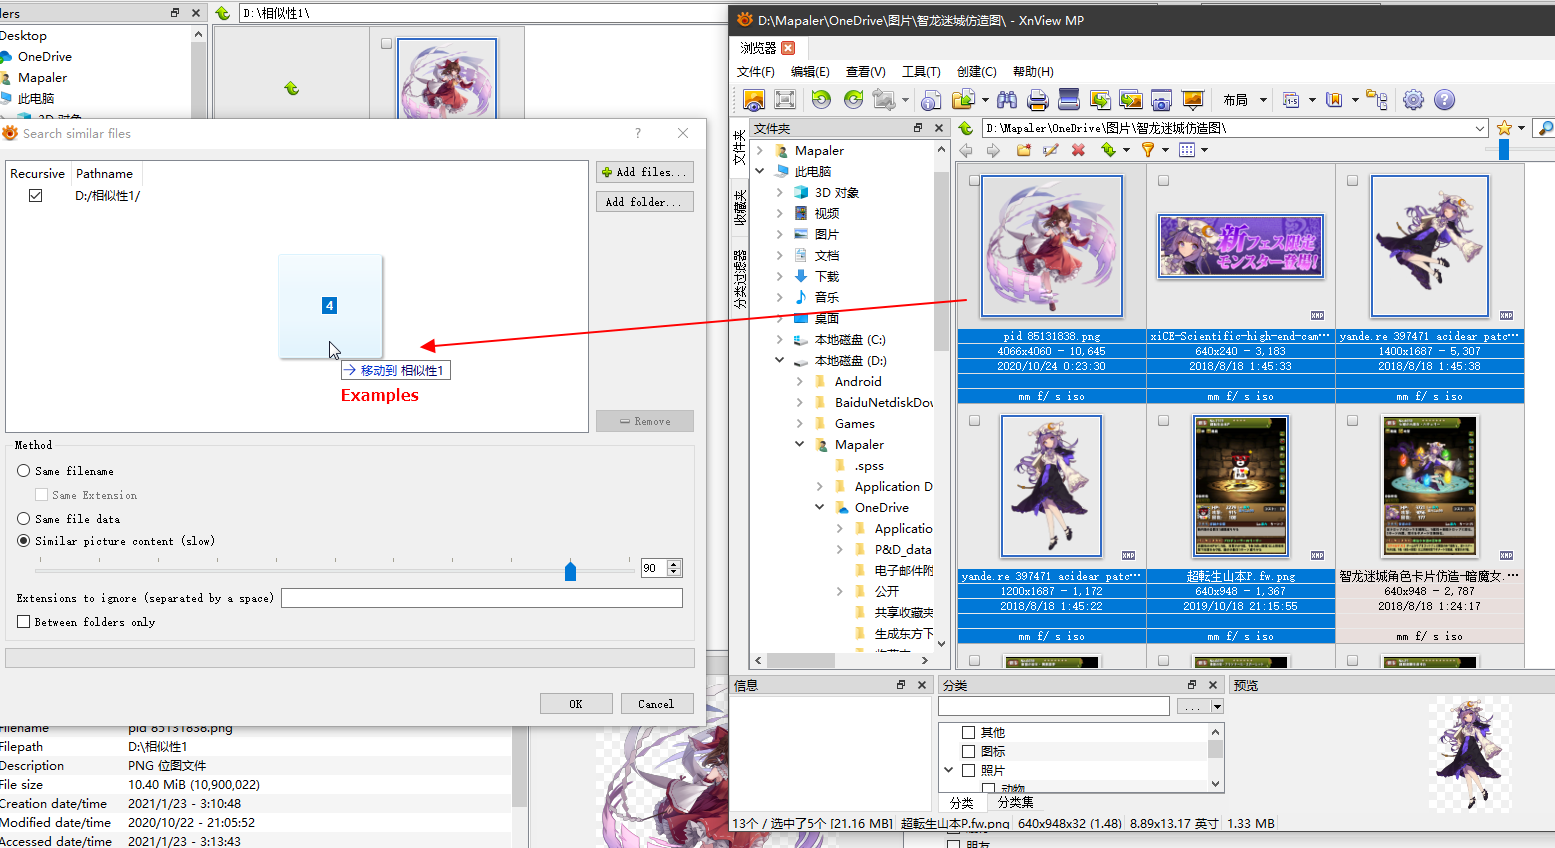Click the Rename pencil icon in browser toolbar

click(1050, 150)
